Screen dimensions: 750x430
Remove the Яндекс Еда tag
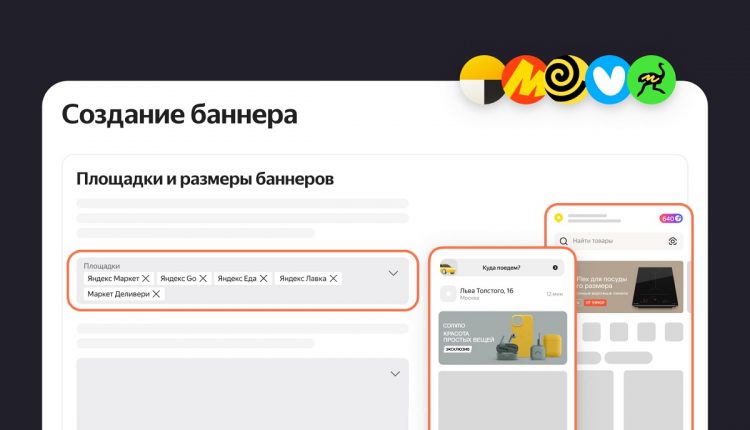264,278
